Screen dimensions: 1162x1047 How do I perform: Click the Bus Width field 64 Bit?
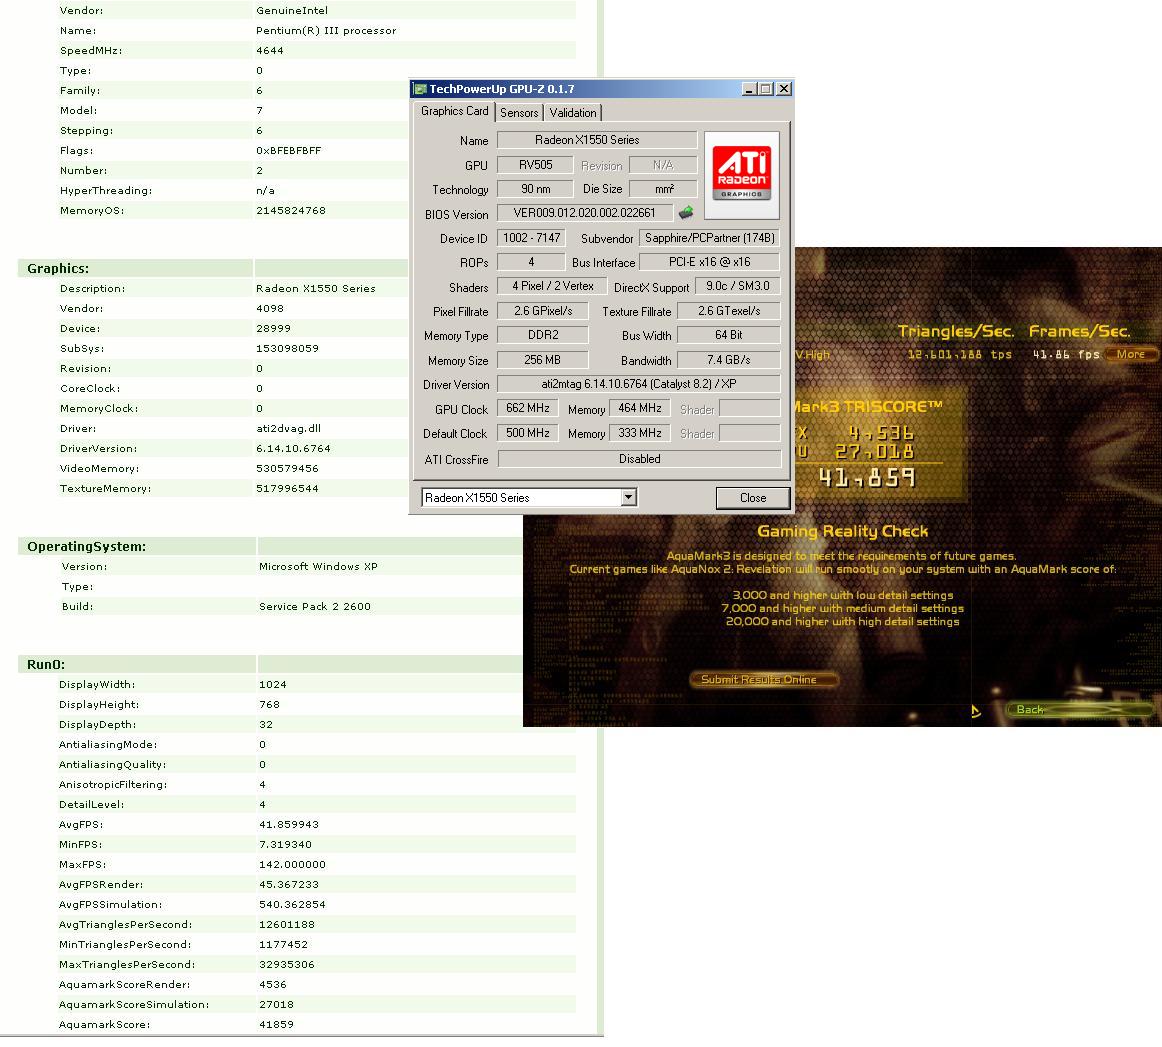[728, 335]
